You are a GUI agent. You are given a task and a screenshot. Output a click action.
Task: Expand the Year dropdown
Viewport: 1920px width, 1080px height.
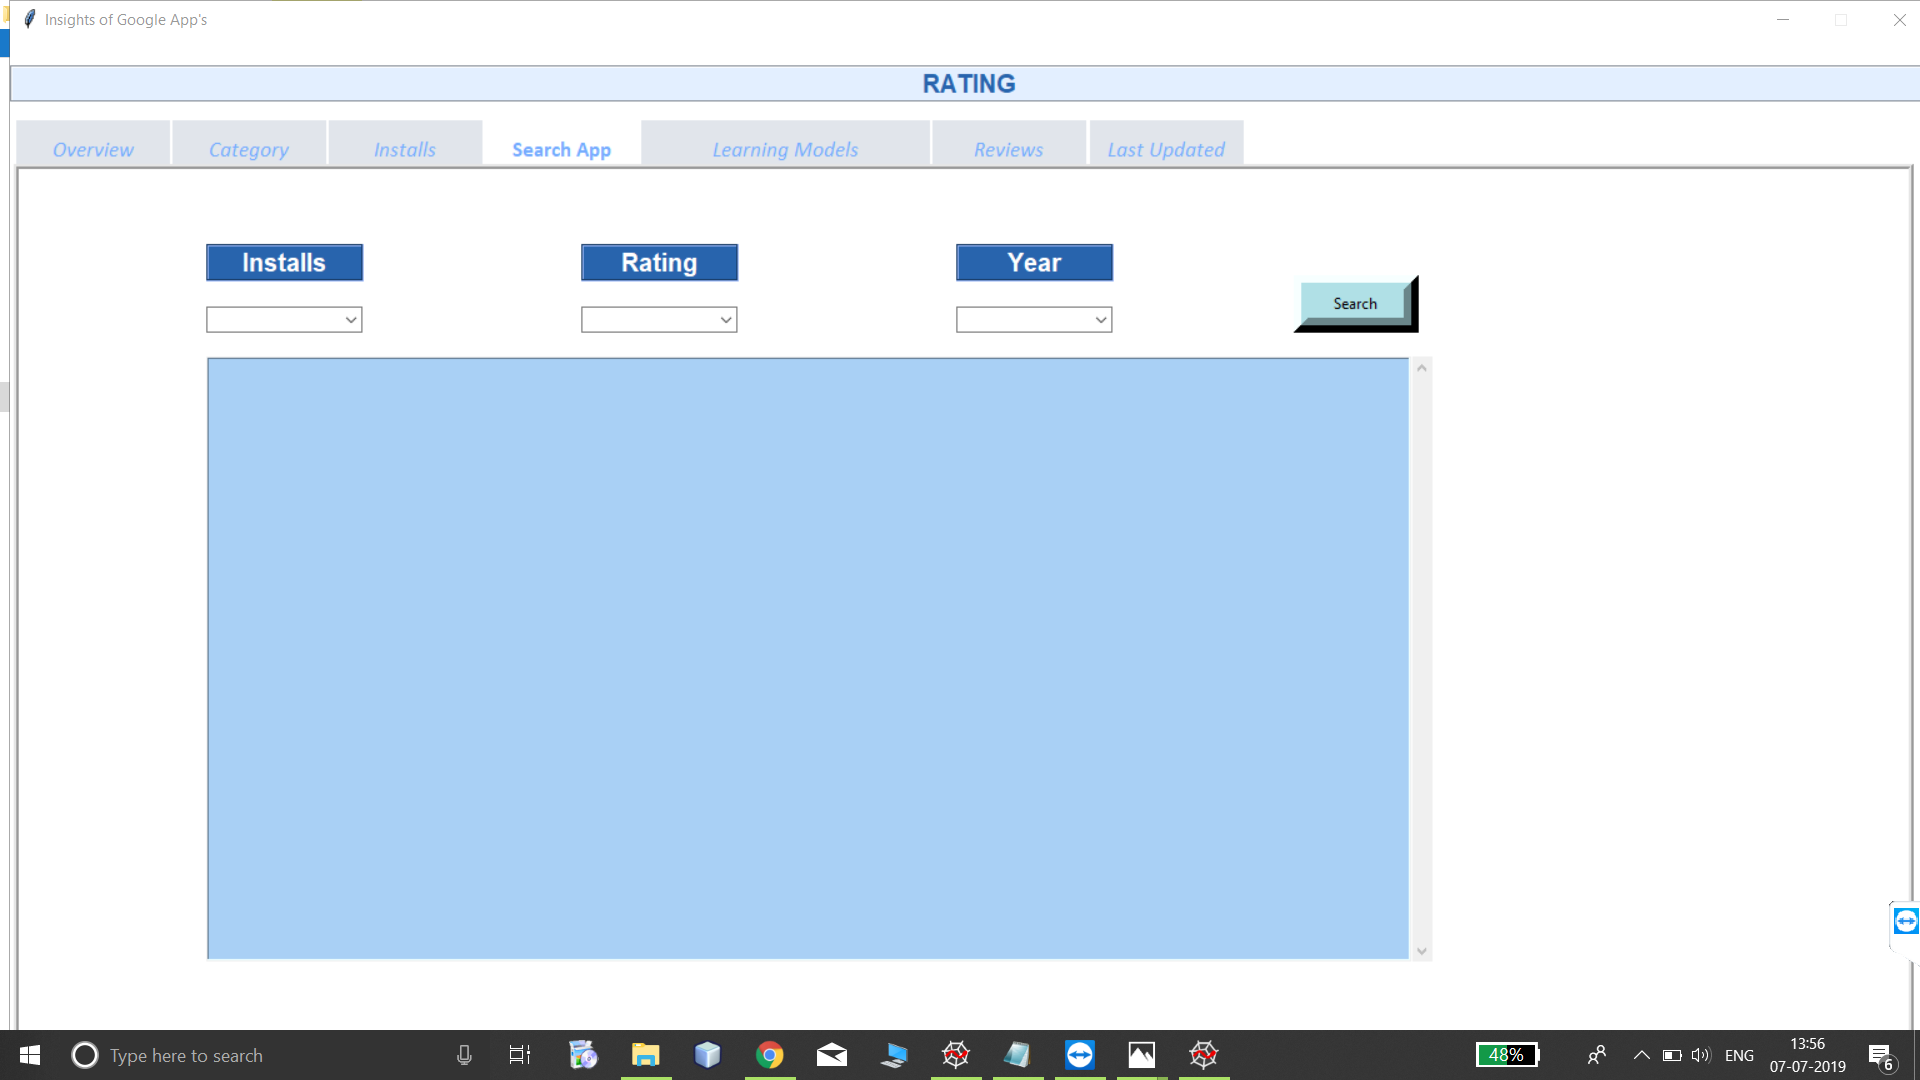(1101, 320)
